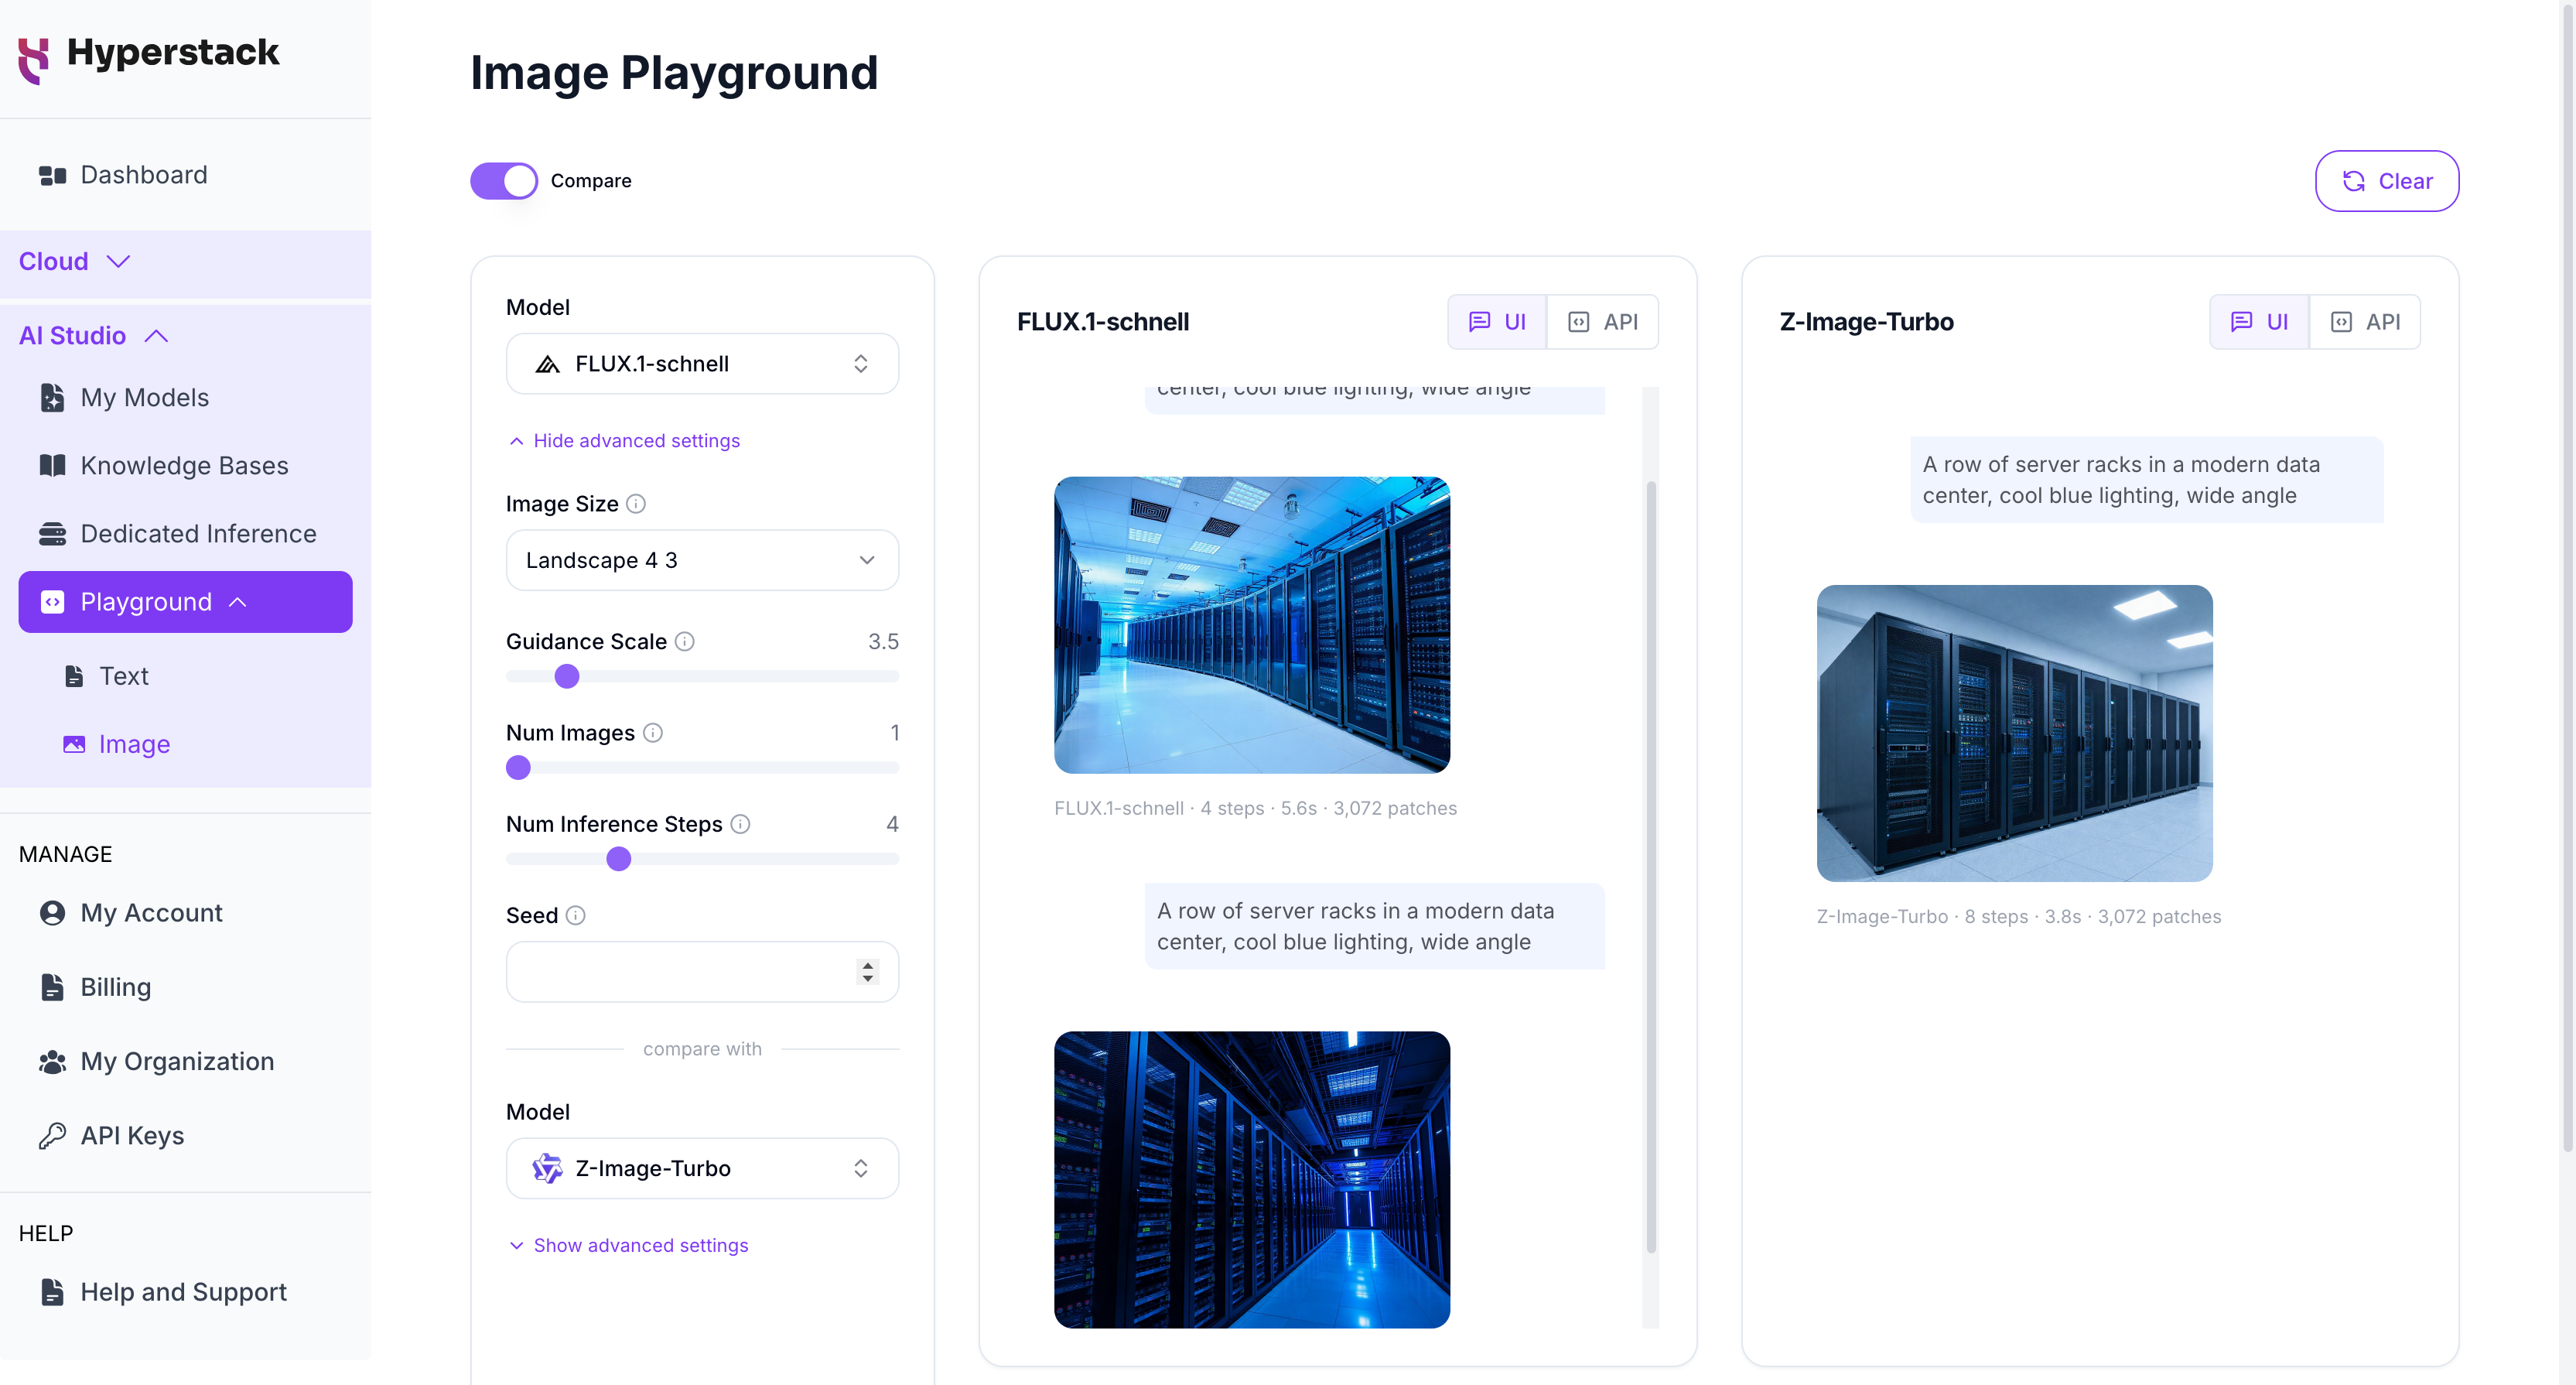Open the first FLUX.1-schnell generated image

(x=1252, y=625)
